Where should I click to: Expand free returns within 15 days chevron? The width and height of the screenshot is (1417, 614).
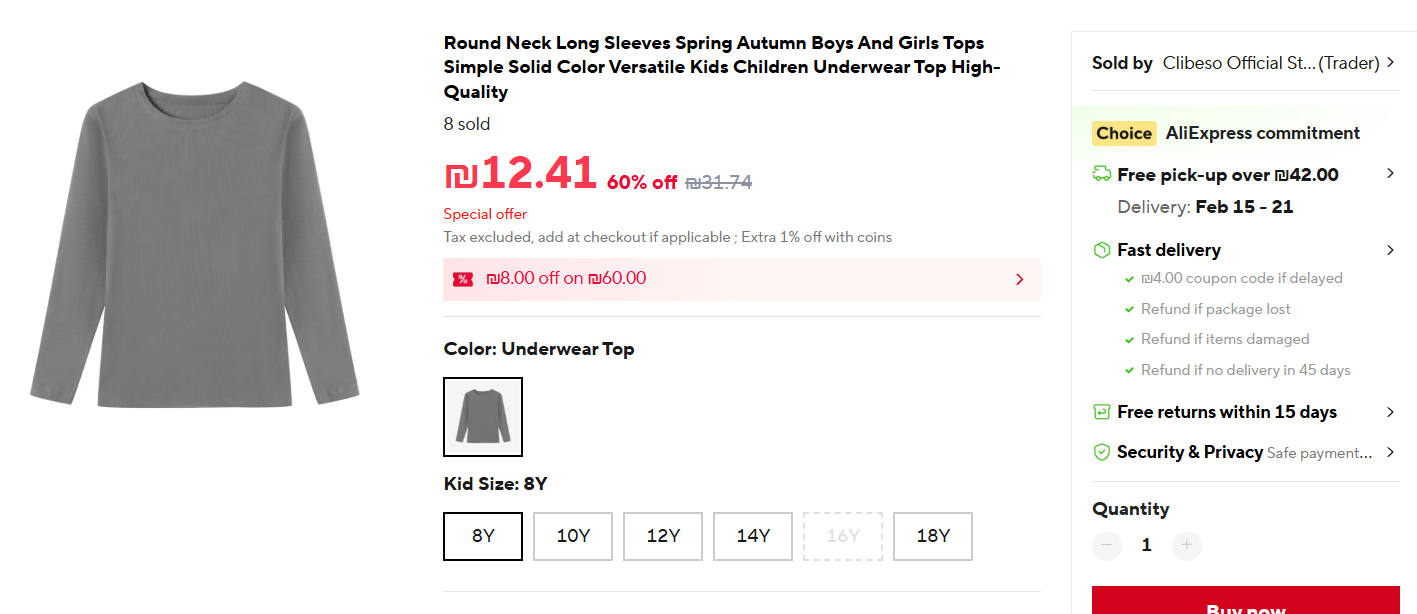point(1390,412)
